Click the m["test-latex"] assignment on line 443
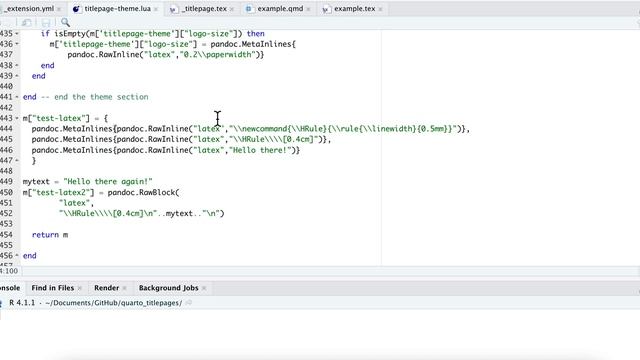640x360 pixels. pyautogui.click(x=65, y=118)
